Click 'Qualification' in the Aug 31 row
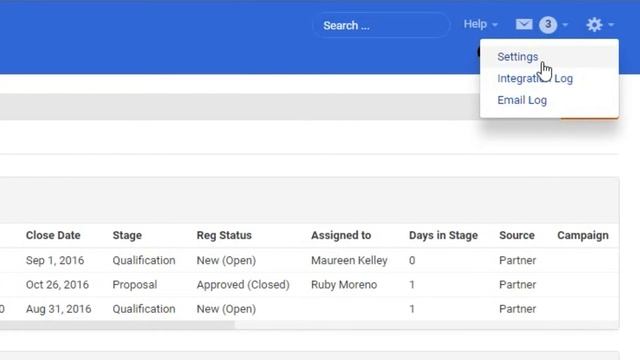Viewport: 640px width, 360px height. (144, 309)
